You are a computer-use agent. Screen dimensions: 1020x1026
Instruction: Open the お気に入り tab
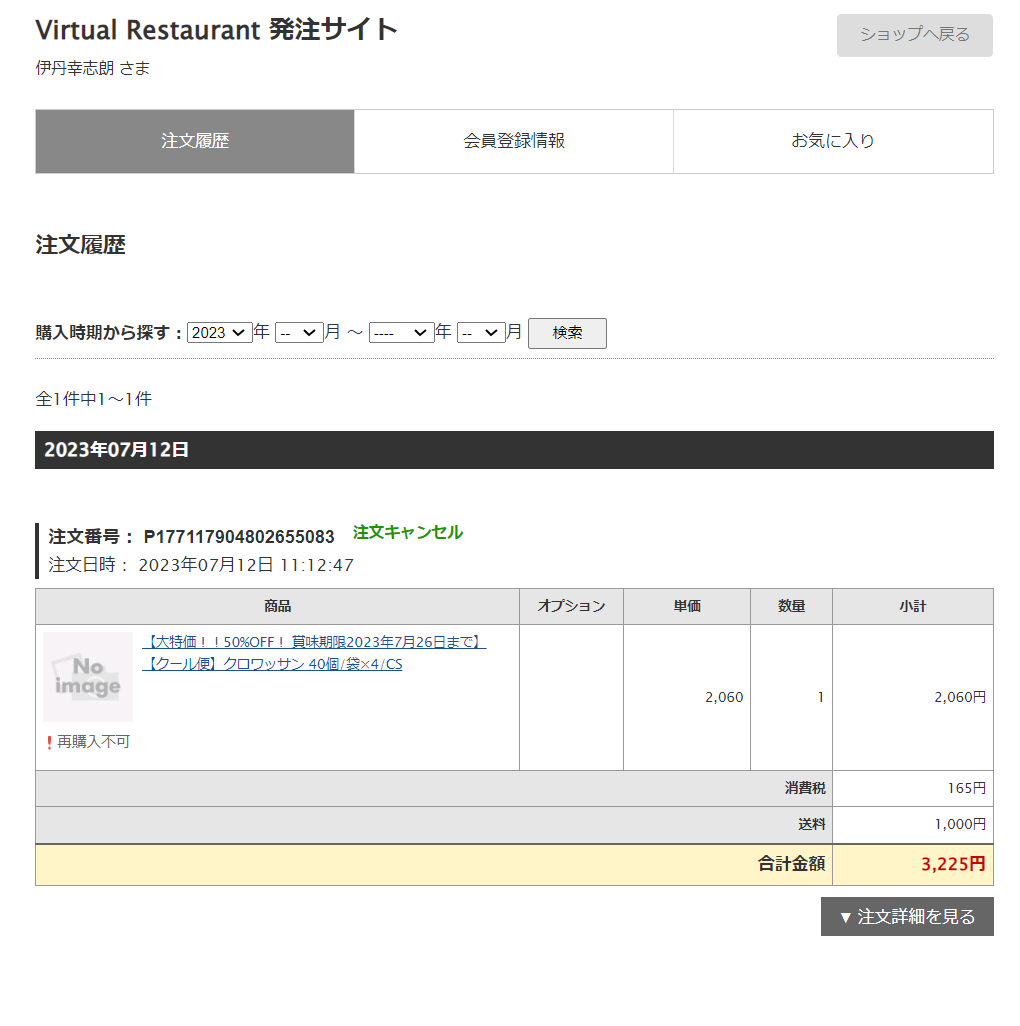(833, 141)
